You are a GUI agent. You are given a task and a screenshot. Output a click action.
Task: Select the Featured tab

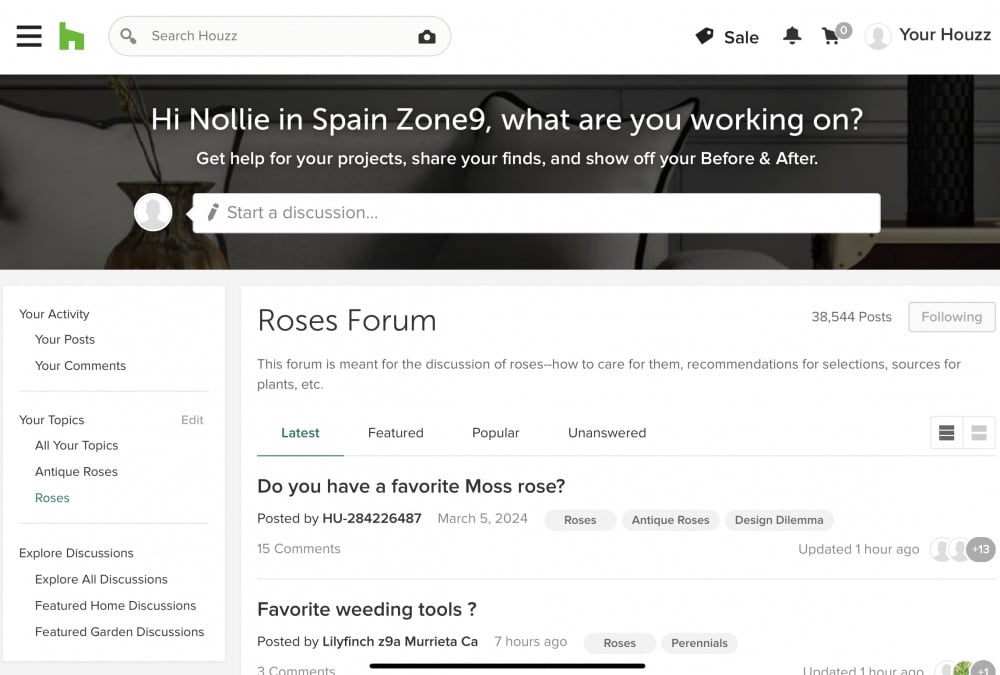[395, 433]
